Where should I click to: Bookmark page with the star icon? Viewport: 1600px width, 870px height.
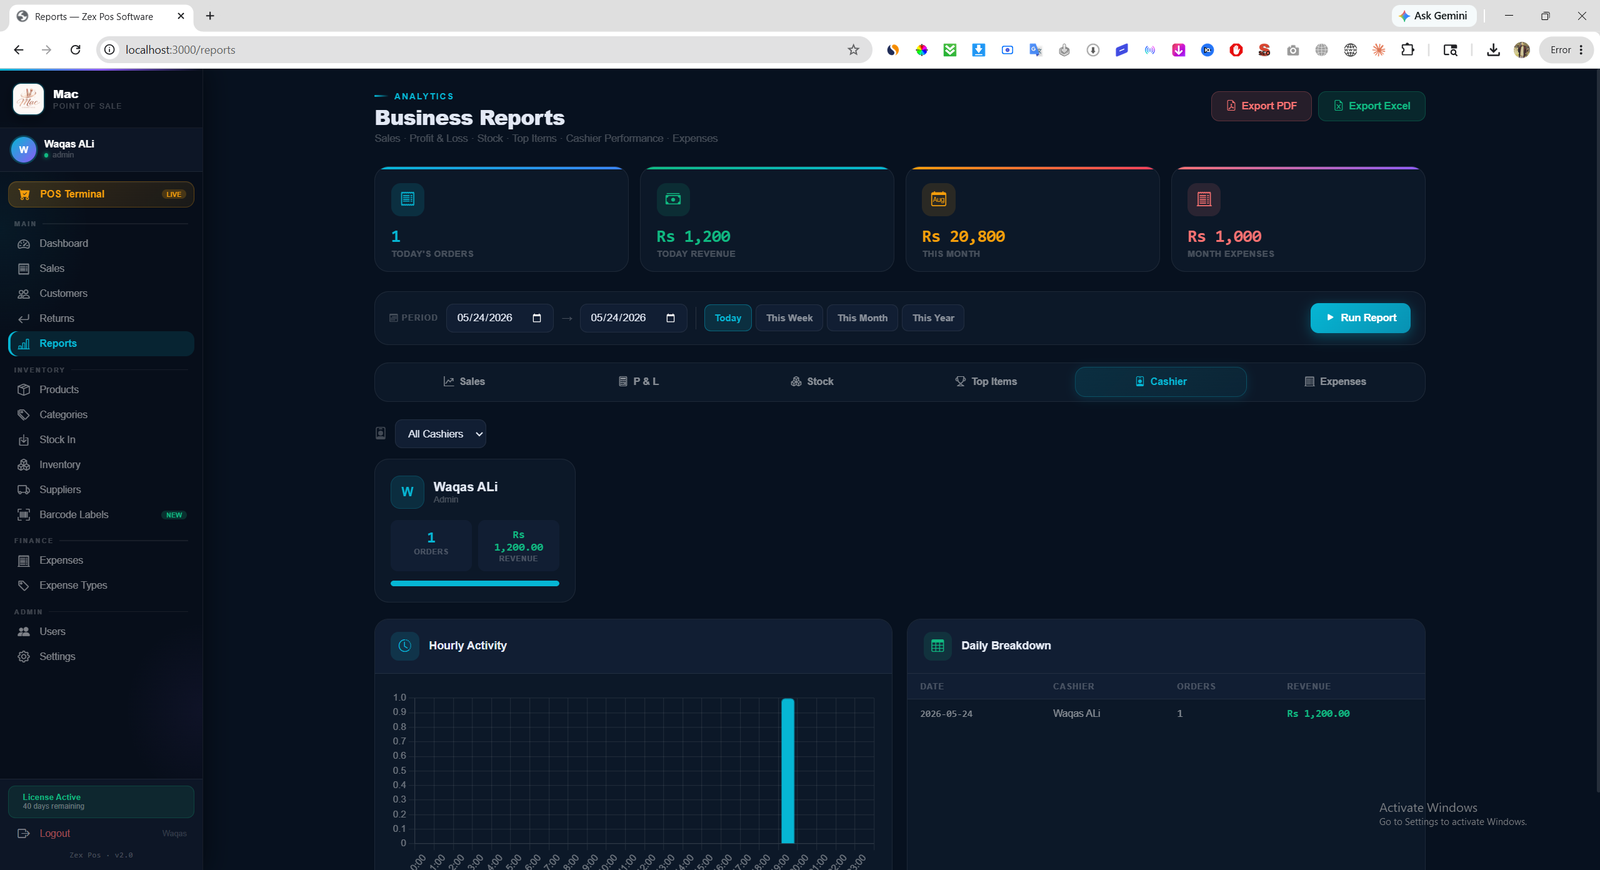pos(853,50)
